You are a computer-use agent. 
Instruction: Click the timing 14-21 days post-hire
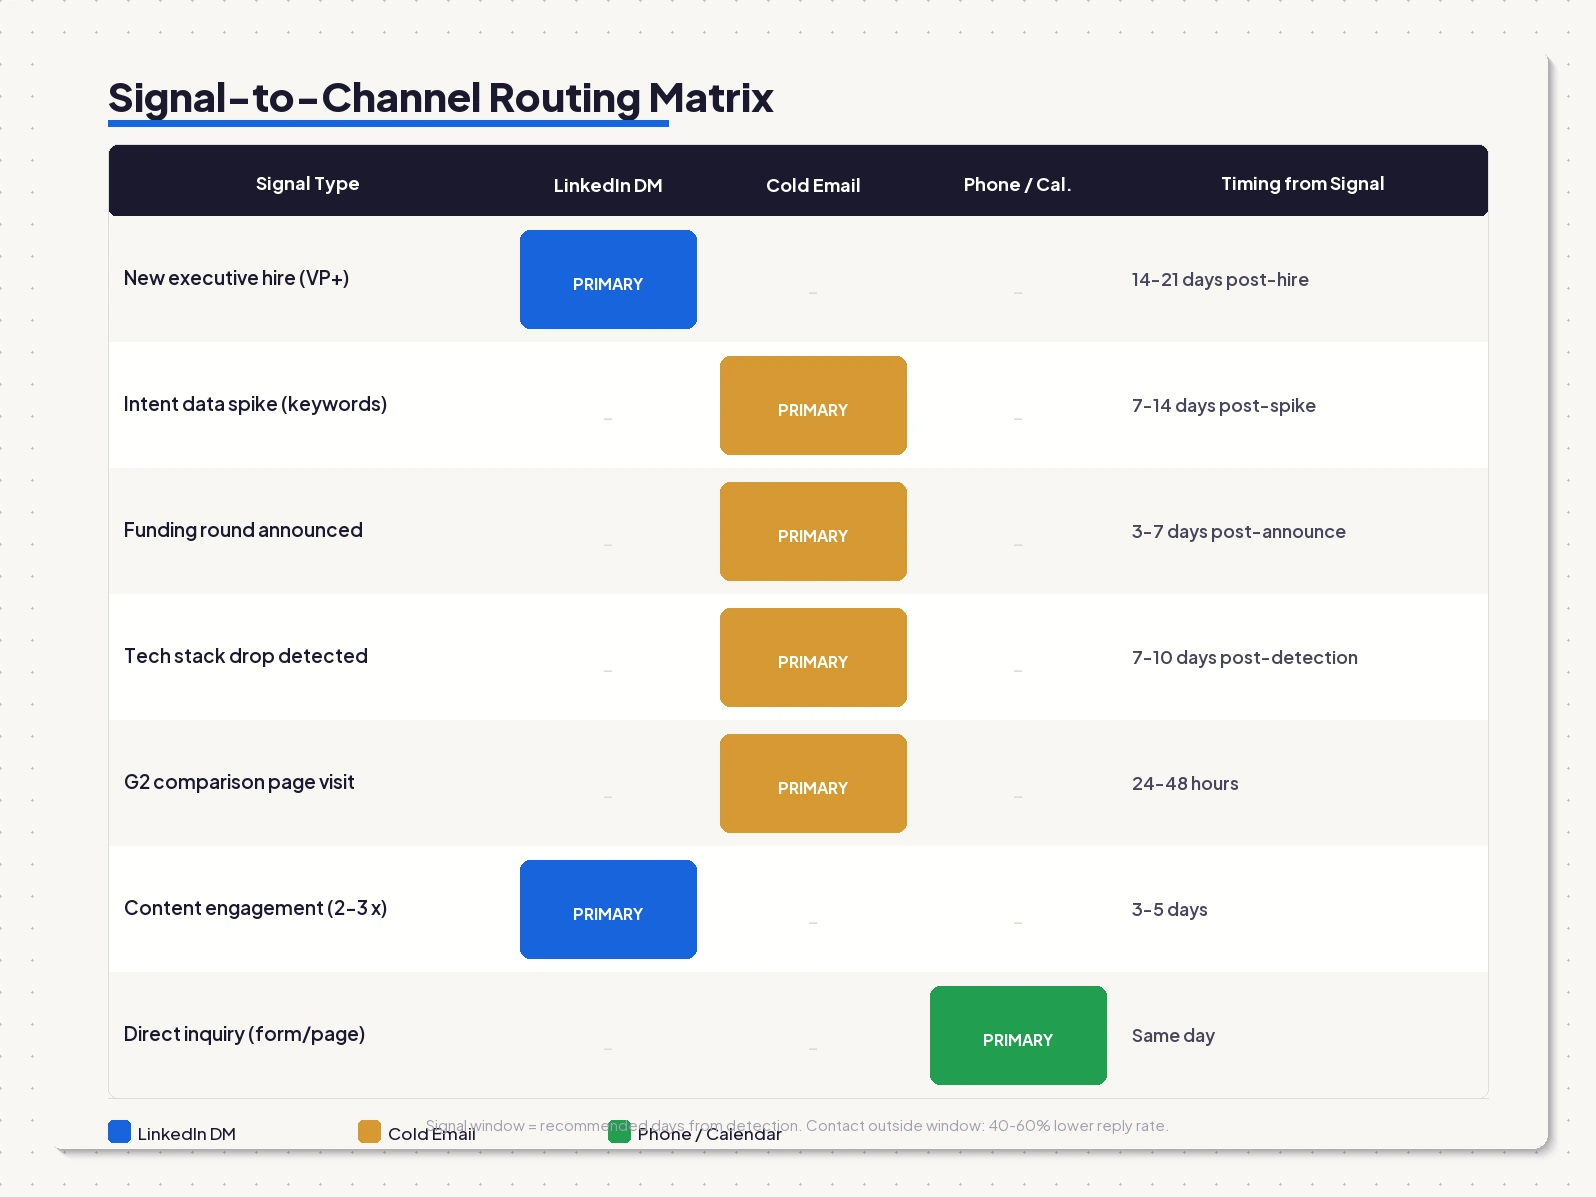point(1220,280)
